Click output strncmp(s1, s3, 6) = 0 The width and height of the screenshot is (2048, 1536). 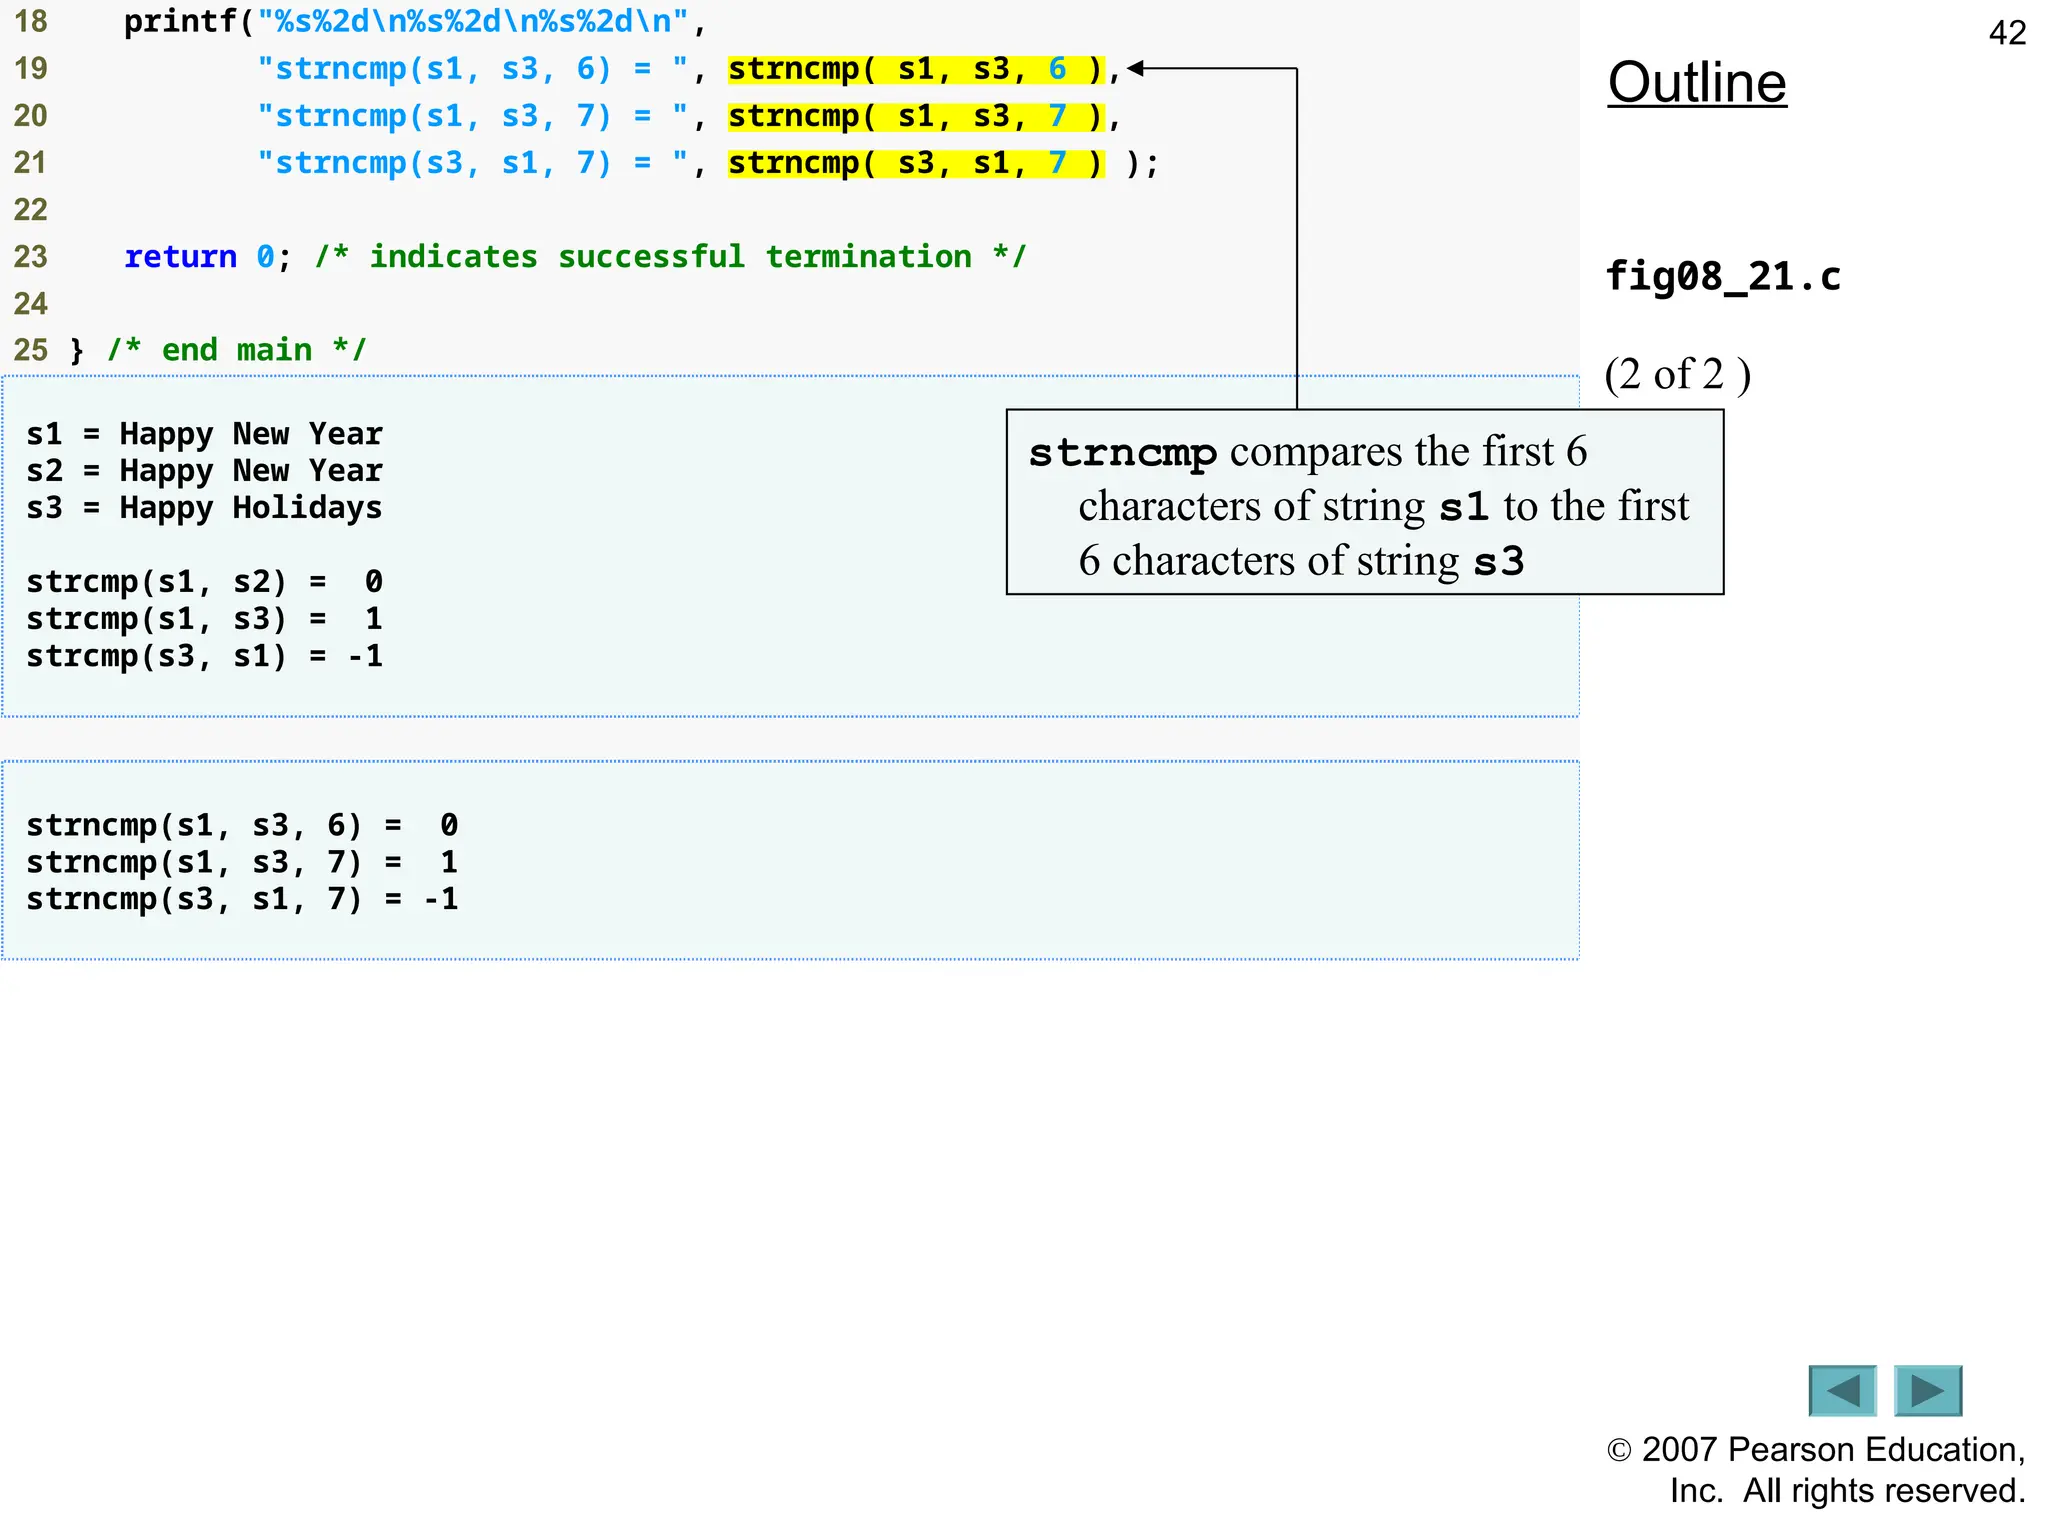pos(242,825)
